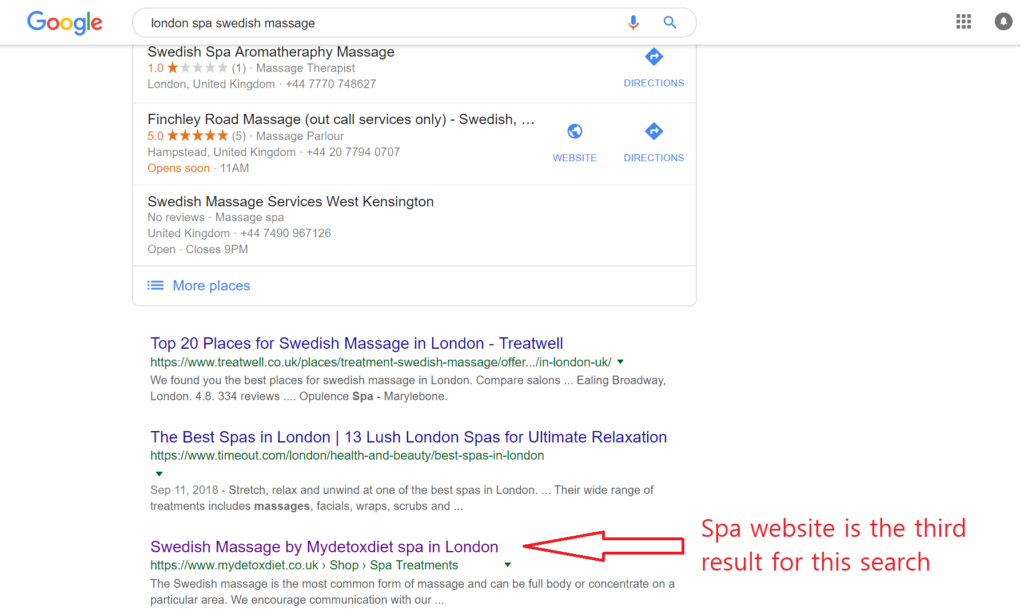Screen dimensions: 1024x610
Task: Click phone number +44 7490 967126
Action: coord(285,233)
